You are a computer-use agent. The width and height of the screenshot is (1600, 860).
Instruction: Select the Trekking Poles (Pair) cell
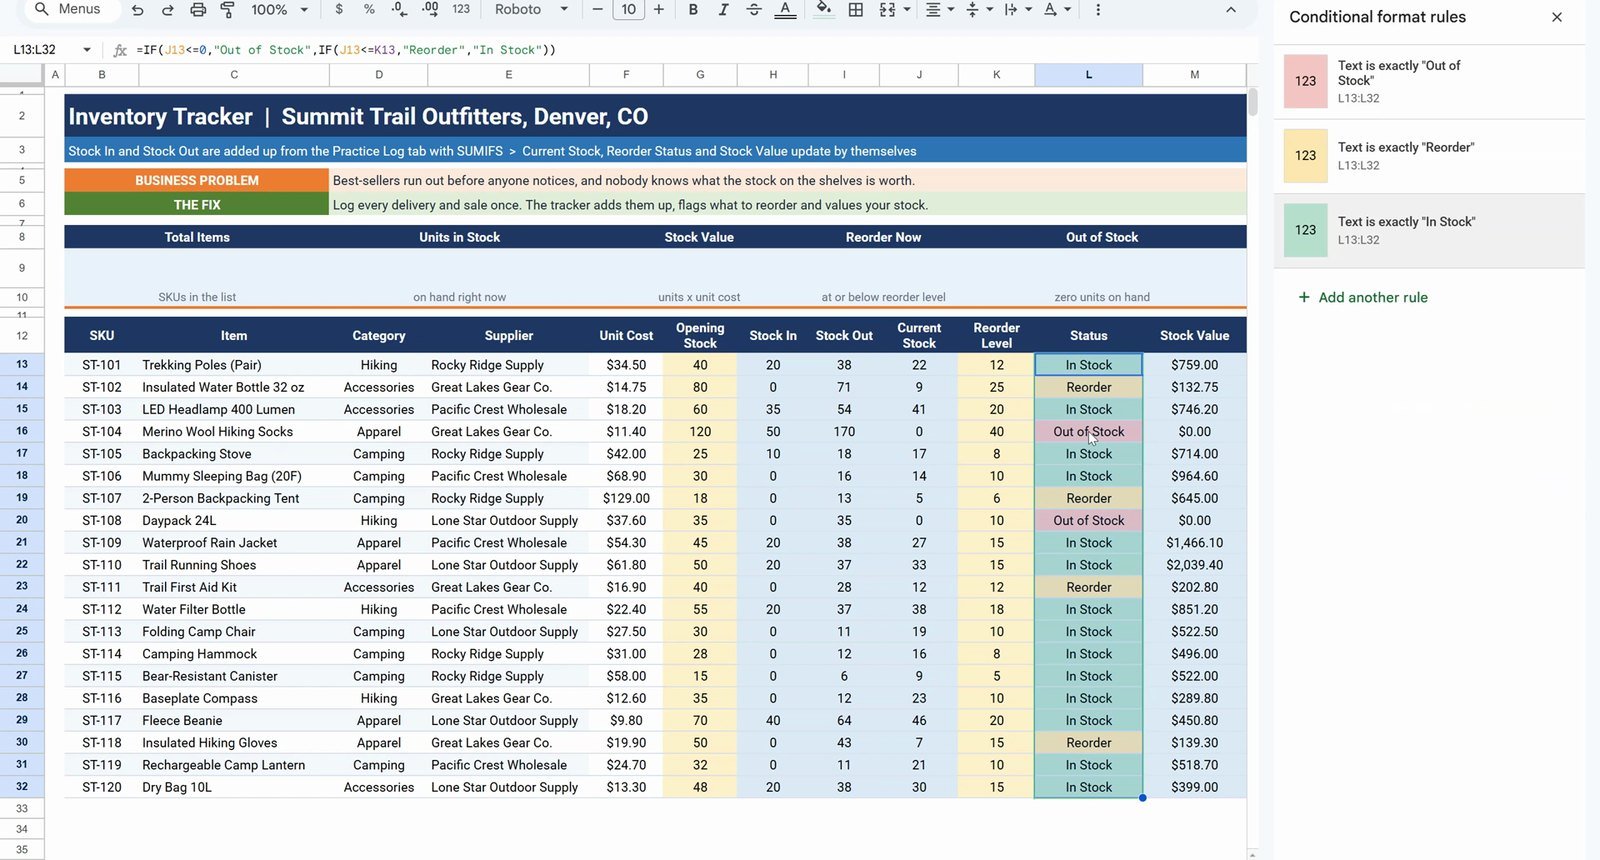click(x=234, y=365)
